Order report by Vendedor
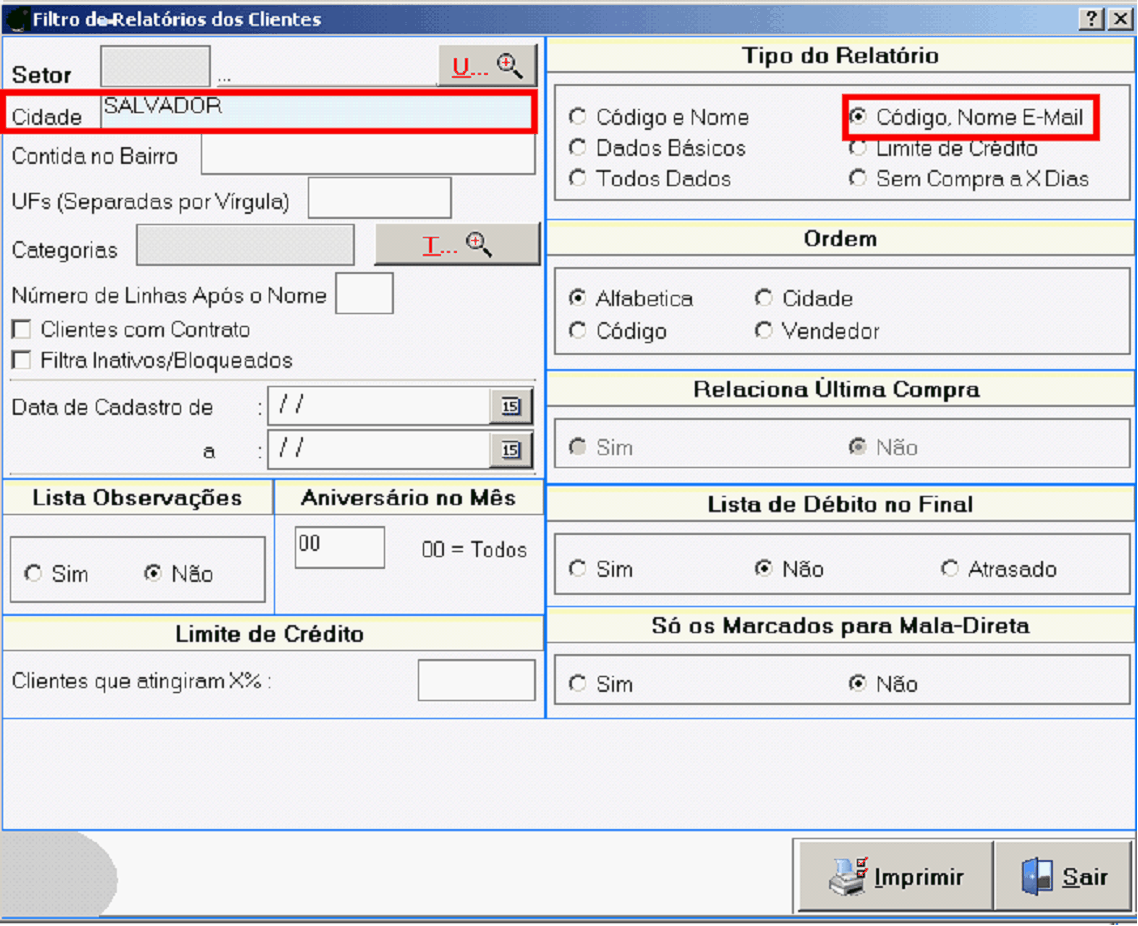This screenshot has width=1138, height=926. [764, 331]
